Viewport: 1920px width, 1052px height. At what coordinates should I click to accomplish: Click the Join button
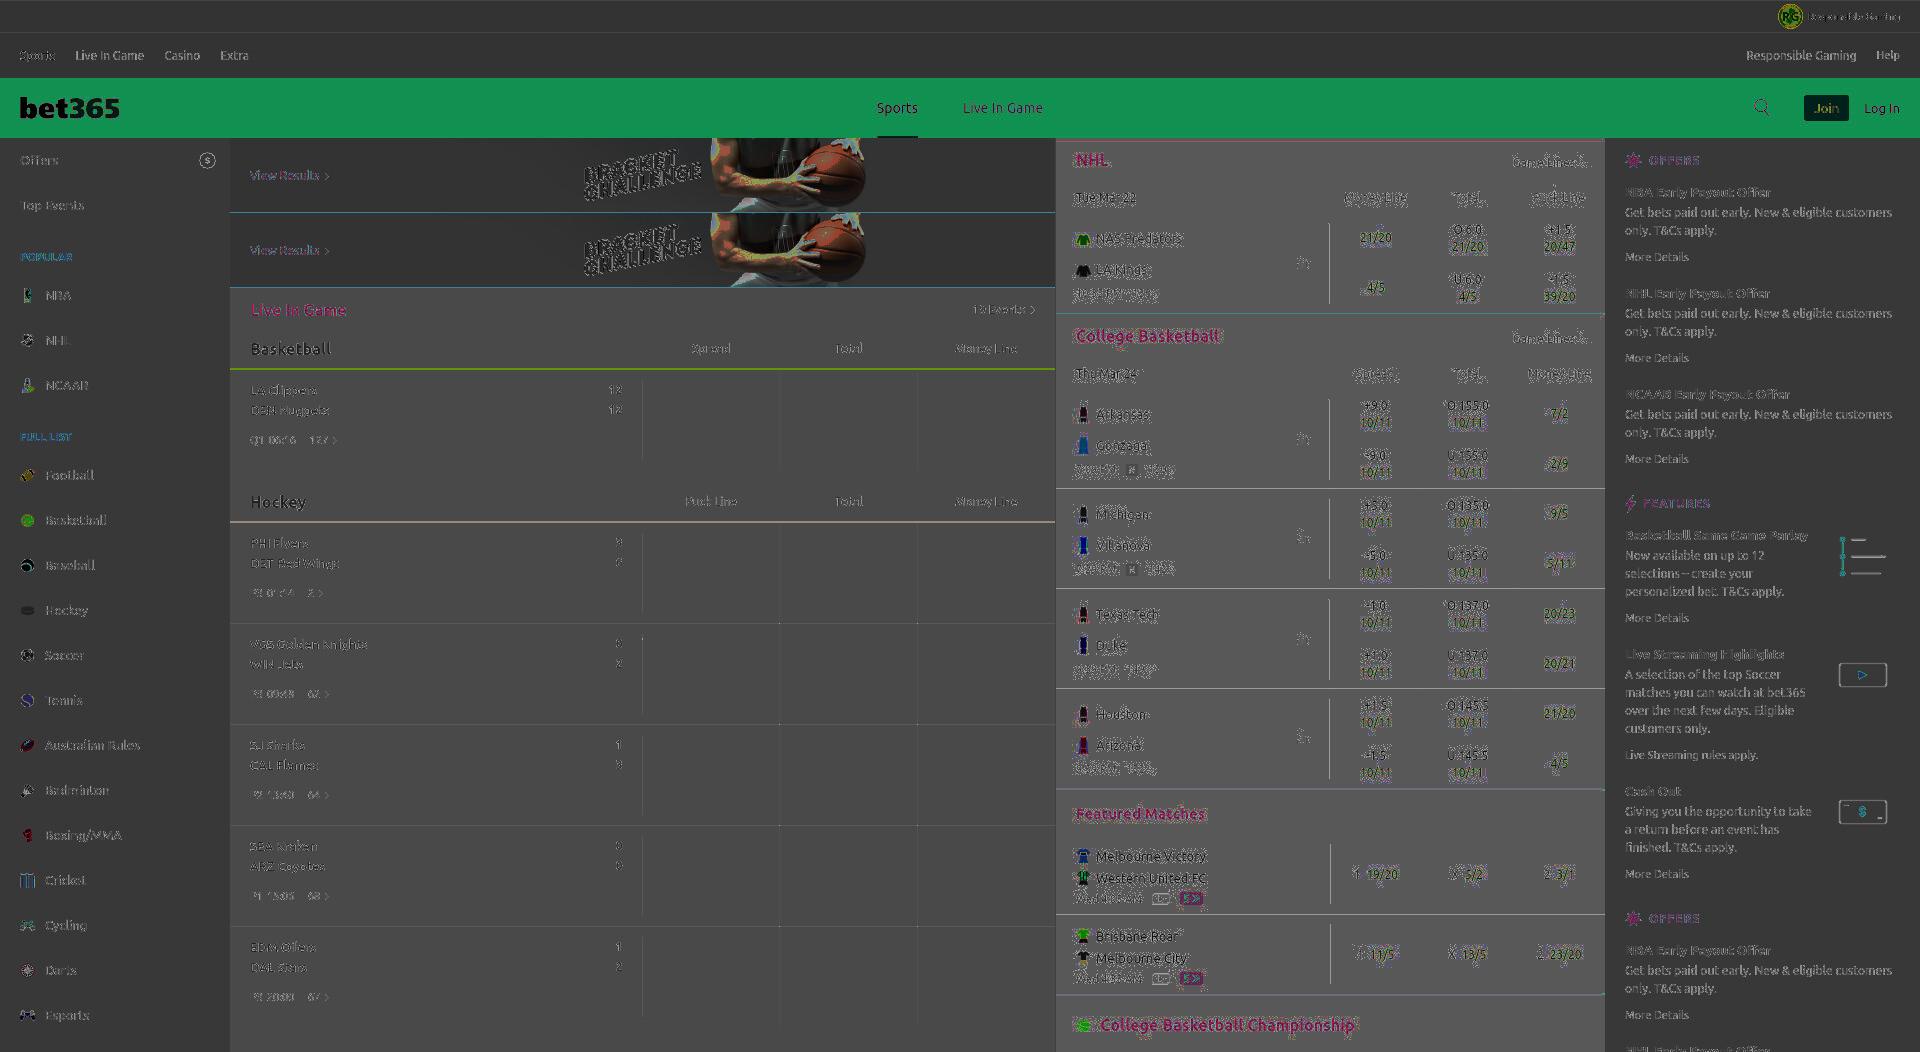click(x=1826, y=108)
